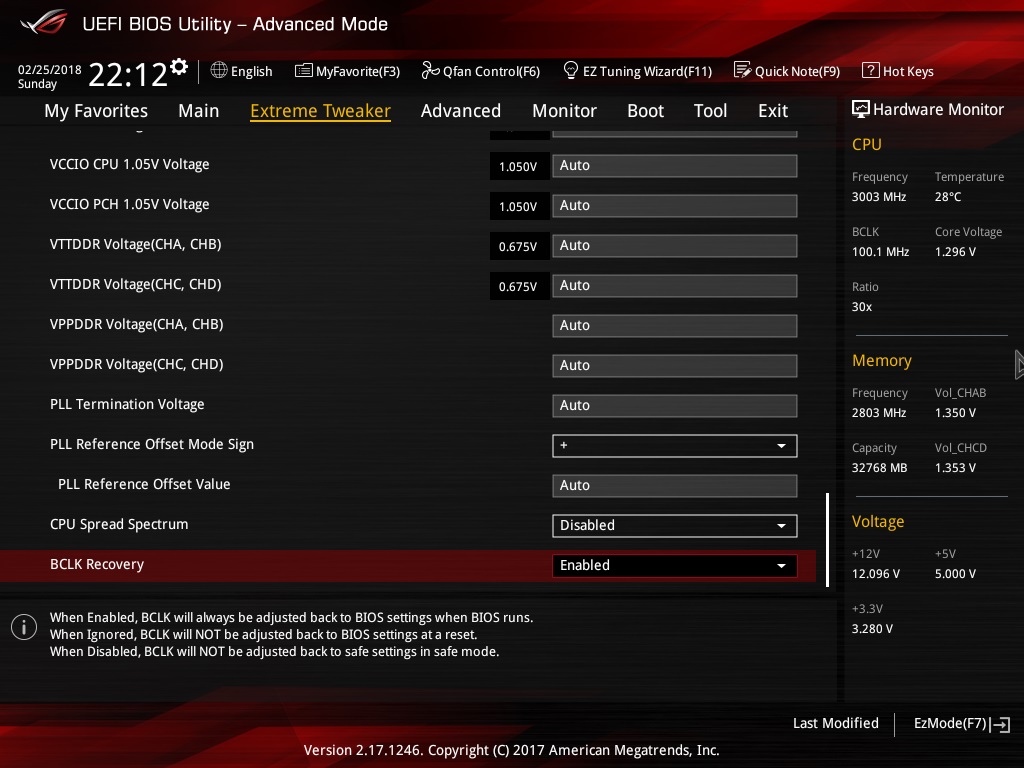Image resolution: width=1024 pixels, height=768 pixels.
Task: Click the +12V reading 12.096 V
Action: pos(875,573)
